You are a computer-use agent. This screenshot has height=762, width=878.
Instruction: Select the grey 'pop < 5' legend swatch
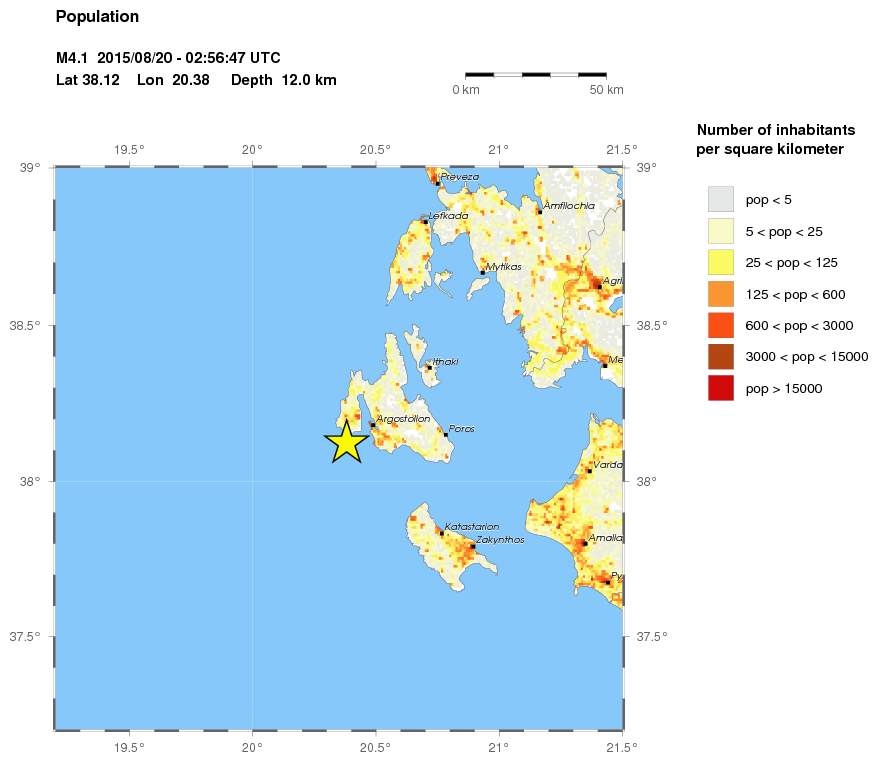click(721, 199)
